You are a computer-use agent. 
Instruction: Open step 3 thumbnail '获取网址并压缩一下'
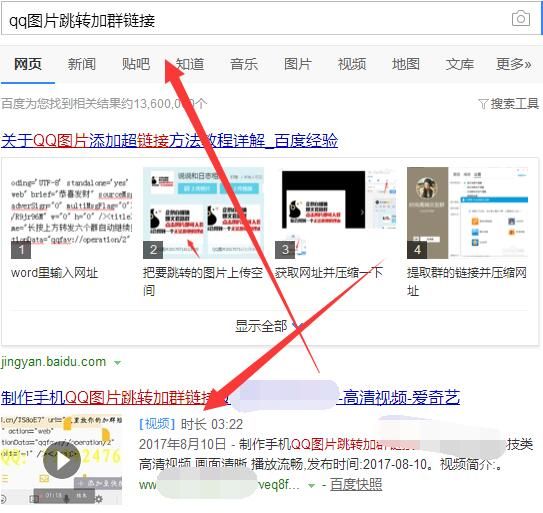335,213
